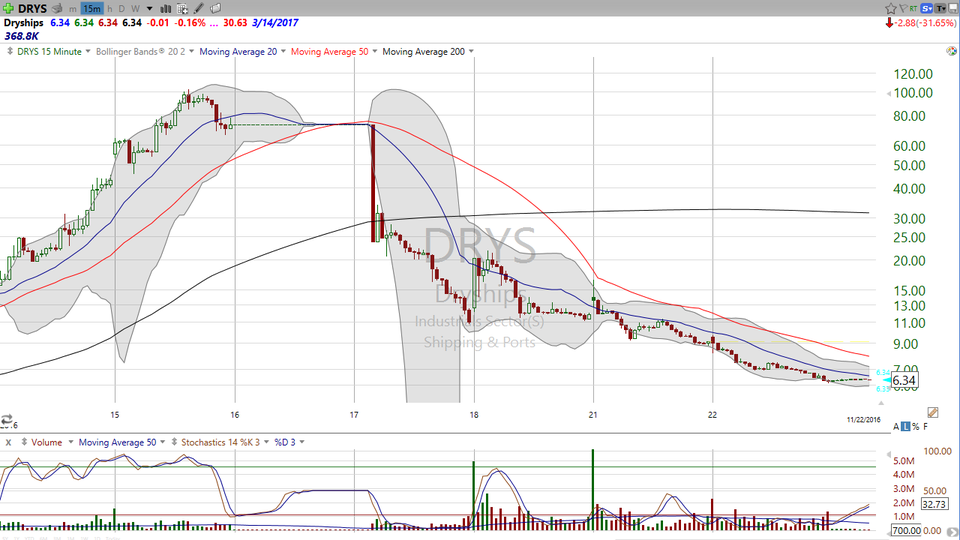
Task: Click the green plus add-indicator icon
Action: (x=8, y=9)
